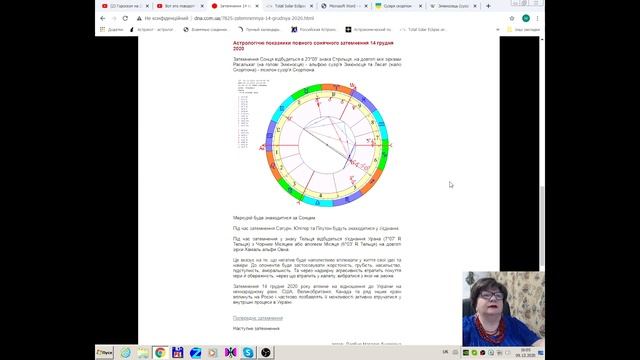Screen dimensions: 640x360
Task: Click the page vertical scrollbar
Action: [542, 227]
